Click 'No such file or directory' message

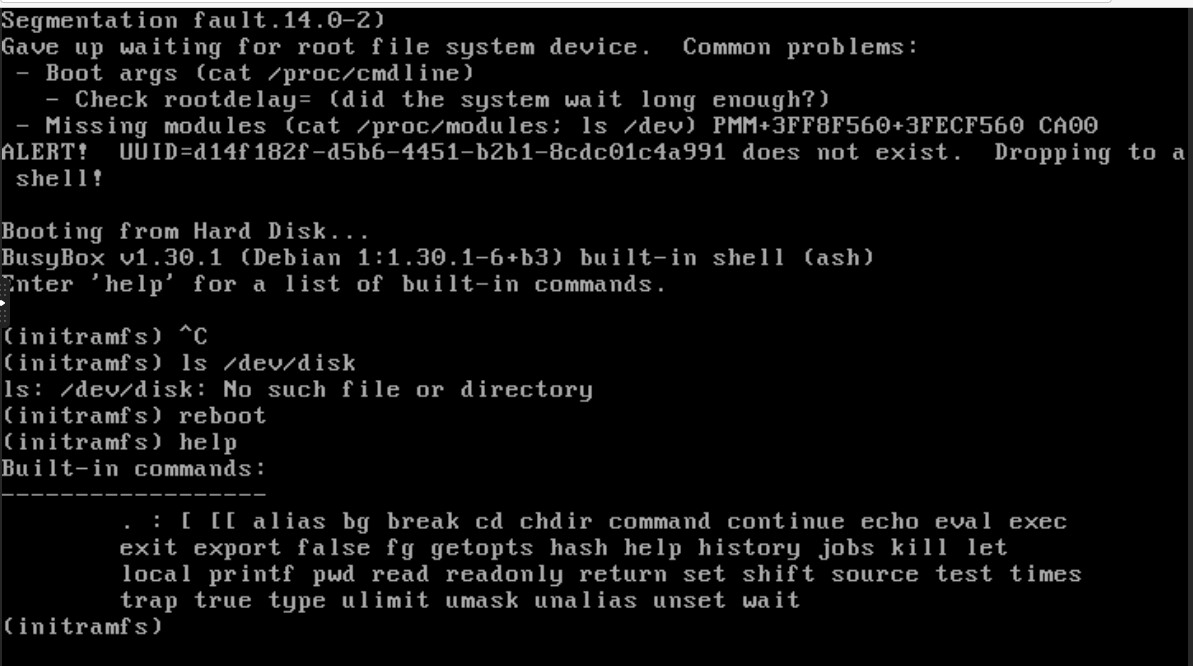pos(407,390)
